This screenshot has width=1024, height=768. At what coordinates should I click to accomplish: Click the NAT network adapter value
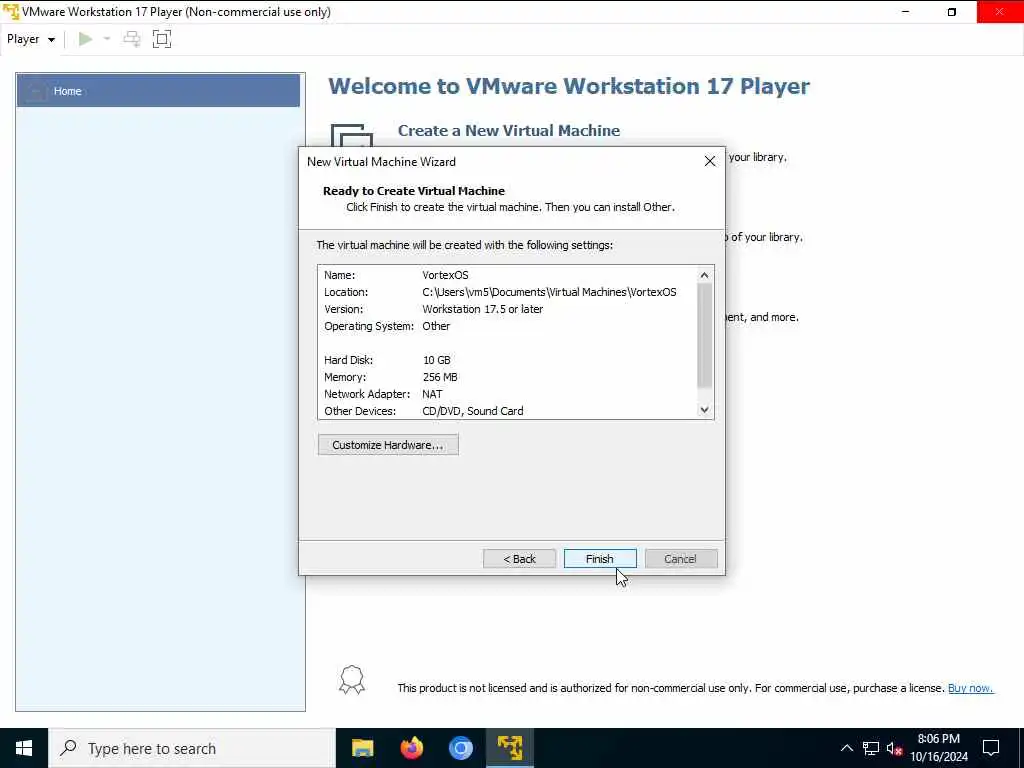pyautogui.click(x=432, y=394)
